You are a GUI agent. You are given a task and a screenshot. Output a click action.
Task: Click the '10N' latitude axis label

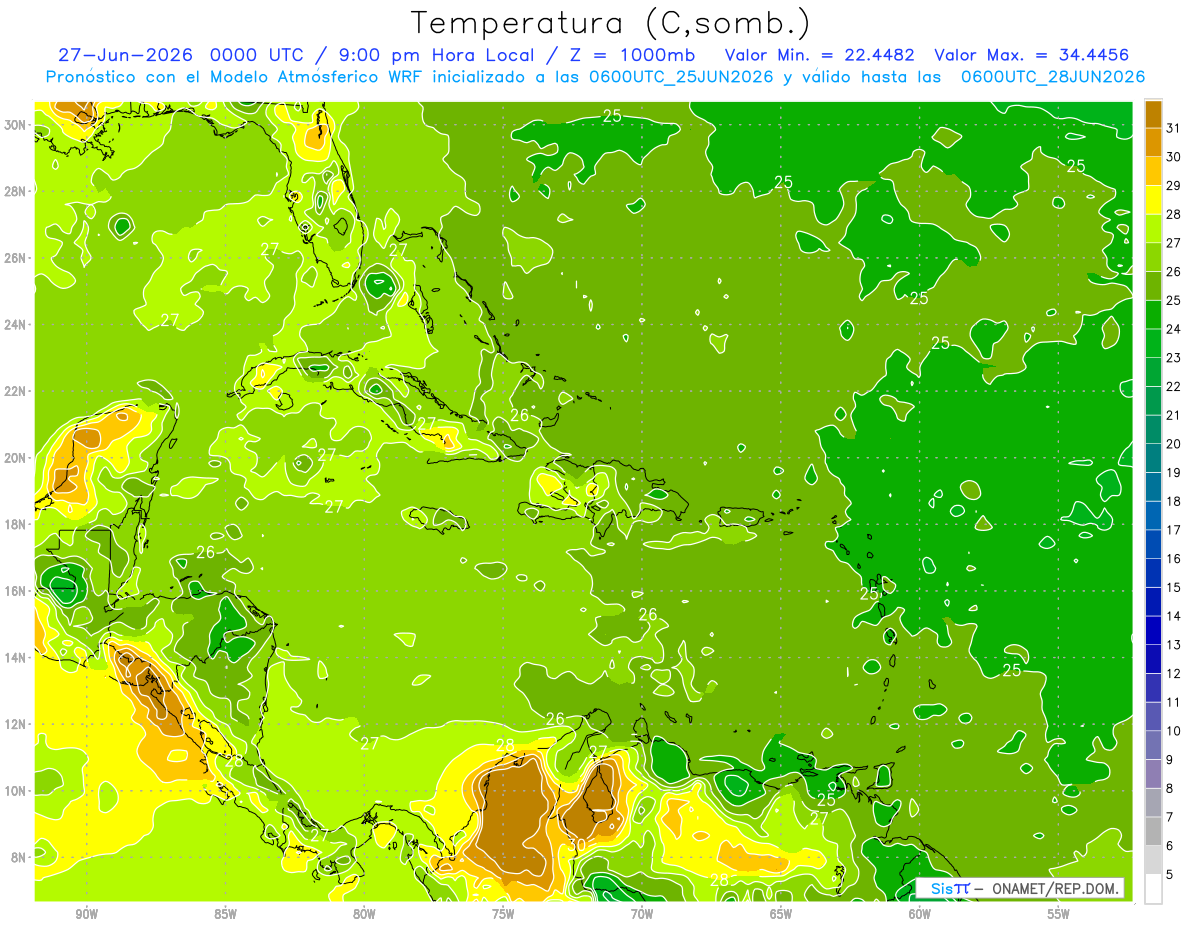(x=15, y=791)
